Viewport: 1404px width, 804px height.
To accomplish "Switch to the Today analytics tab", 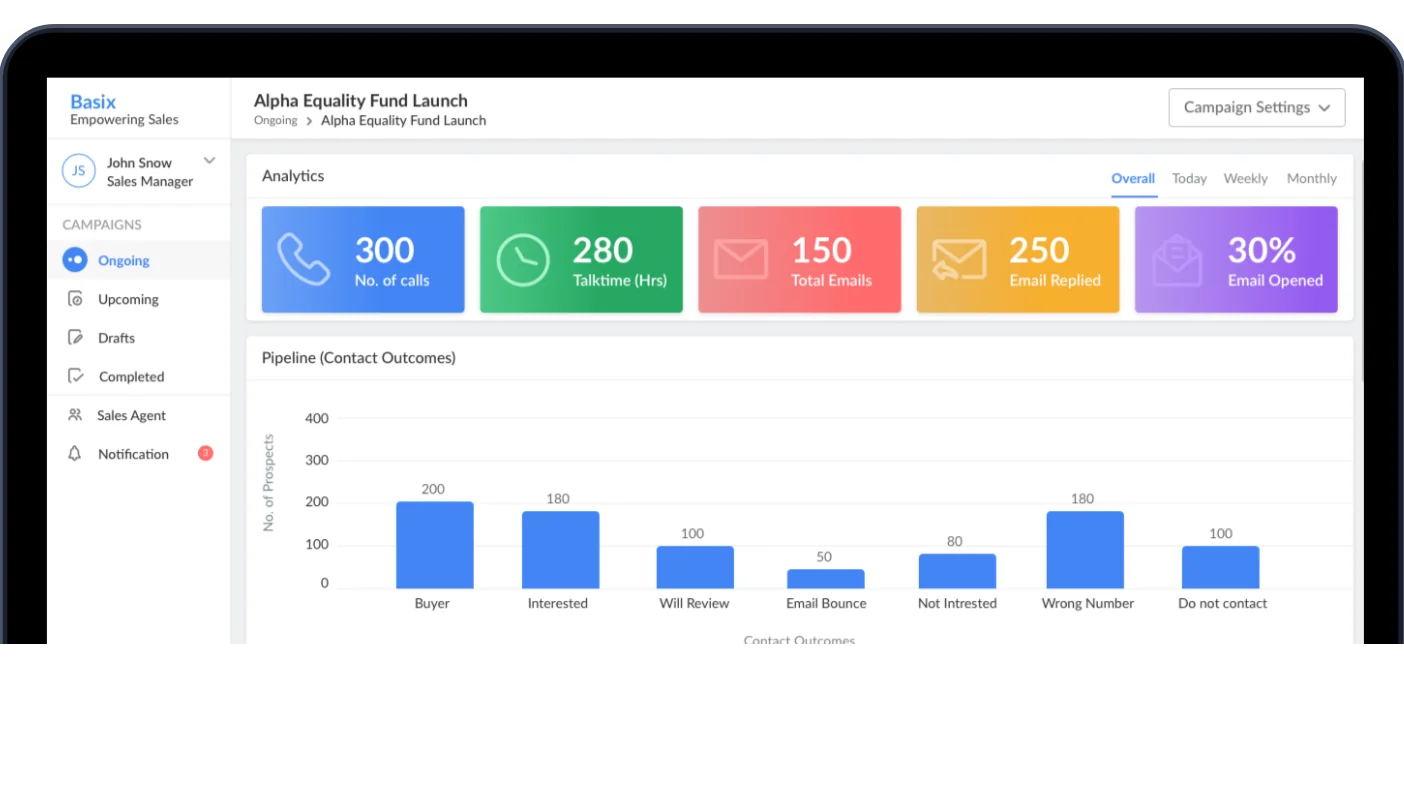I will [x=1189, y=179].
